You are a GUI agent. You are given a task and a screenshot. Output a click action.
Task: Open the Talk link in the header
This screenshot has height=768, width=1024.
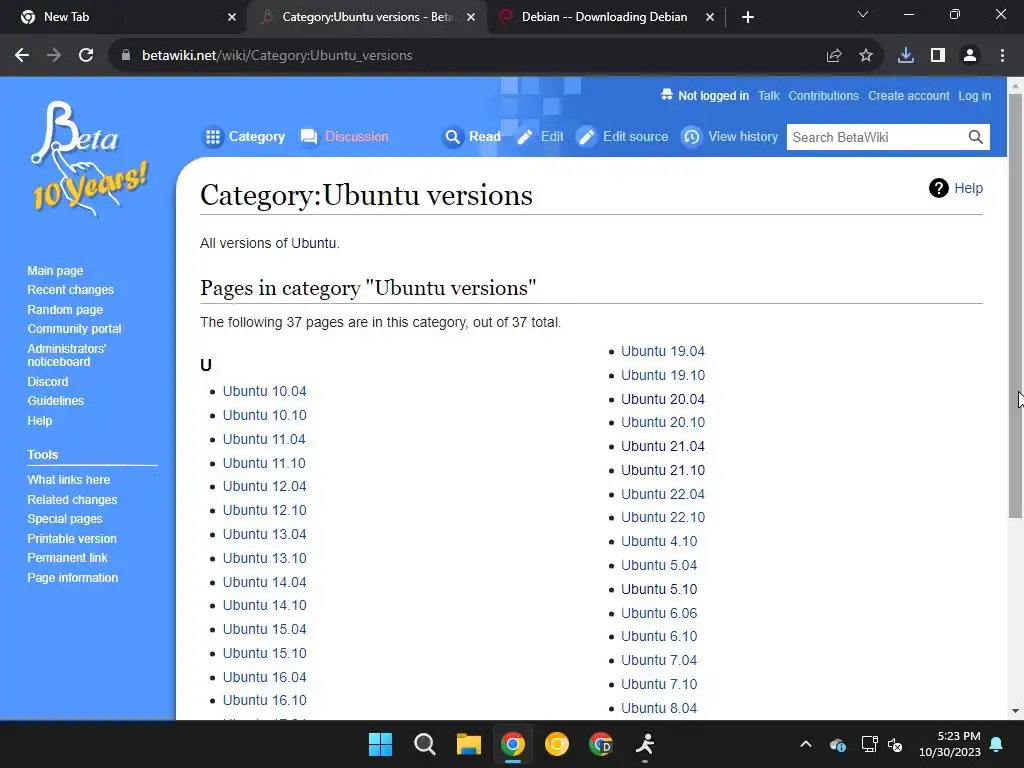[x=768, y=95]
